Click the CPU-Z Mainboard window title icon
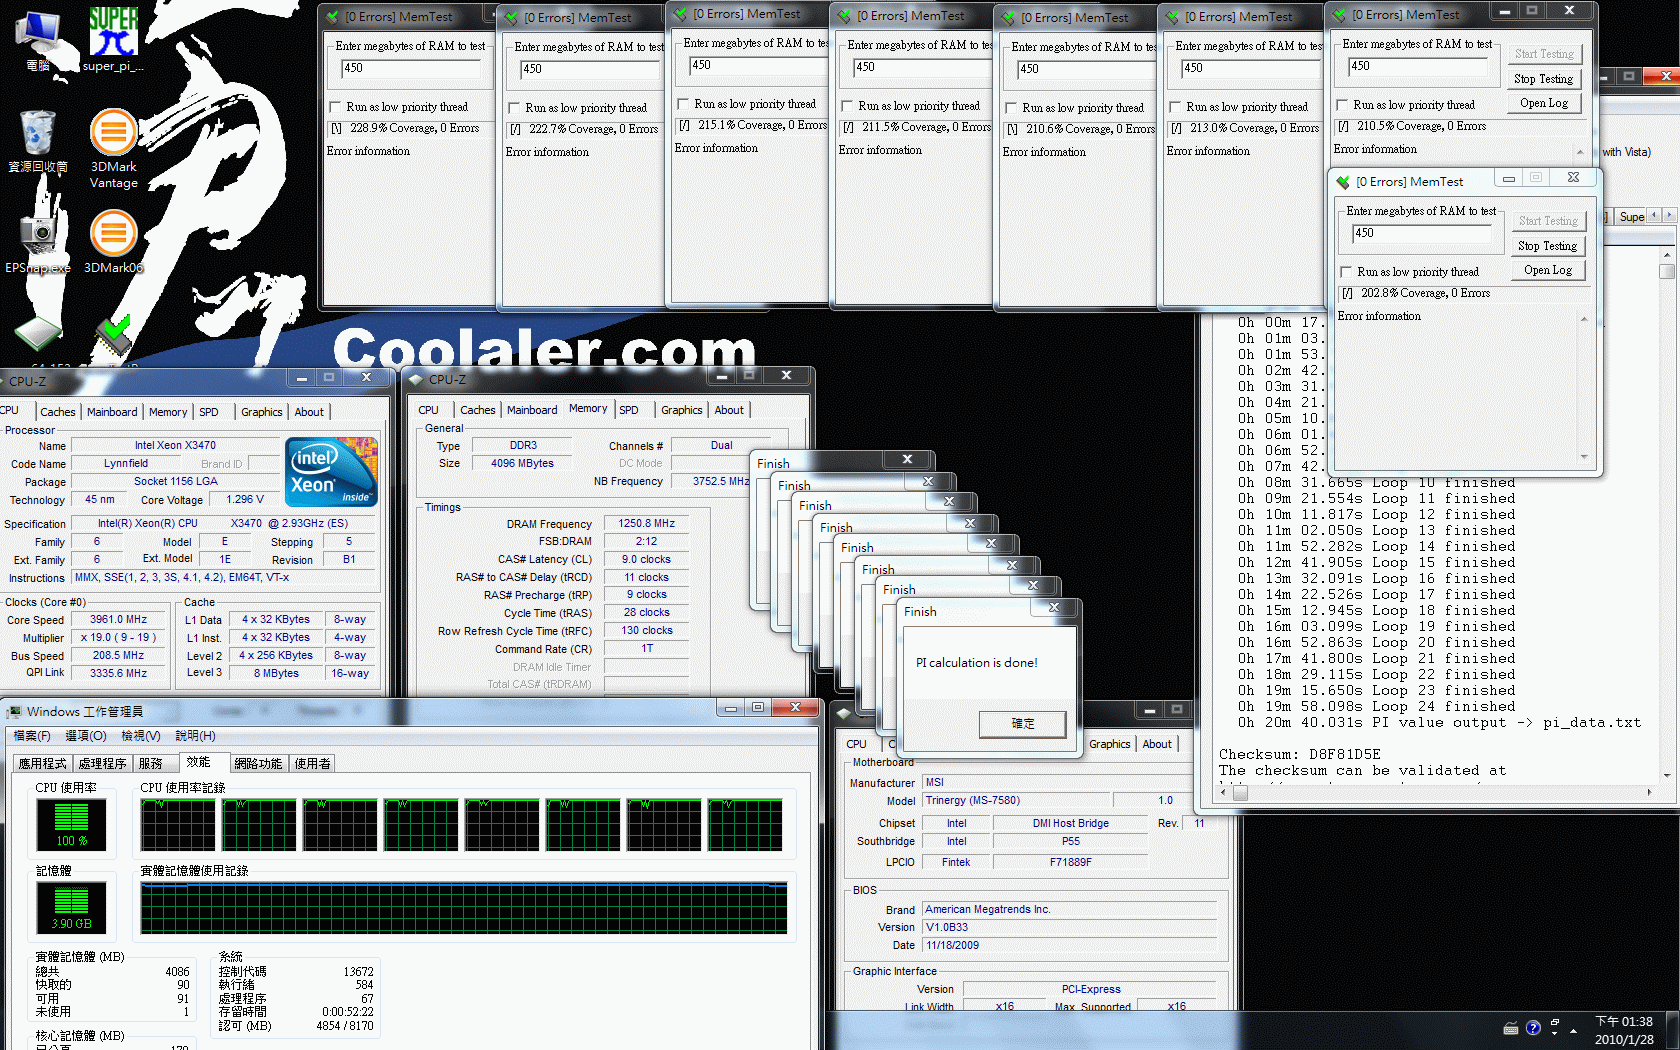Viewport: 1680px width, 1050px height. click(844, 712)
